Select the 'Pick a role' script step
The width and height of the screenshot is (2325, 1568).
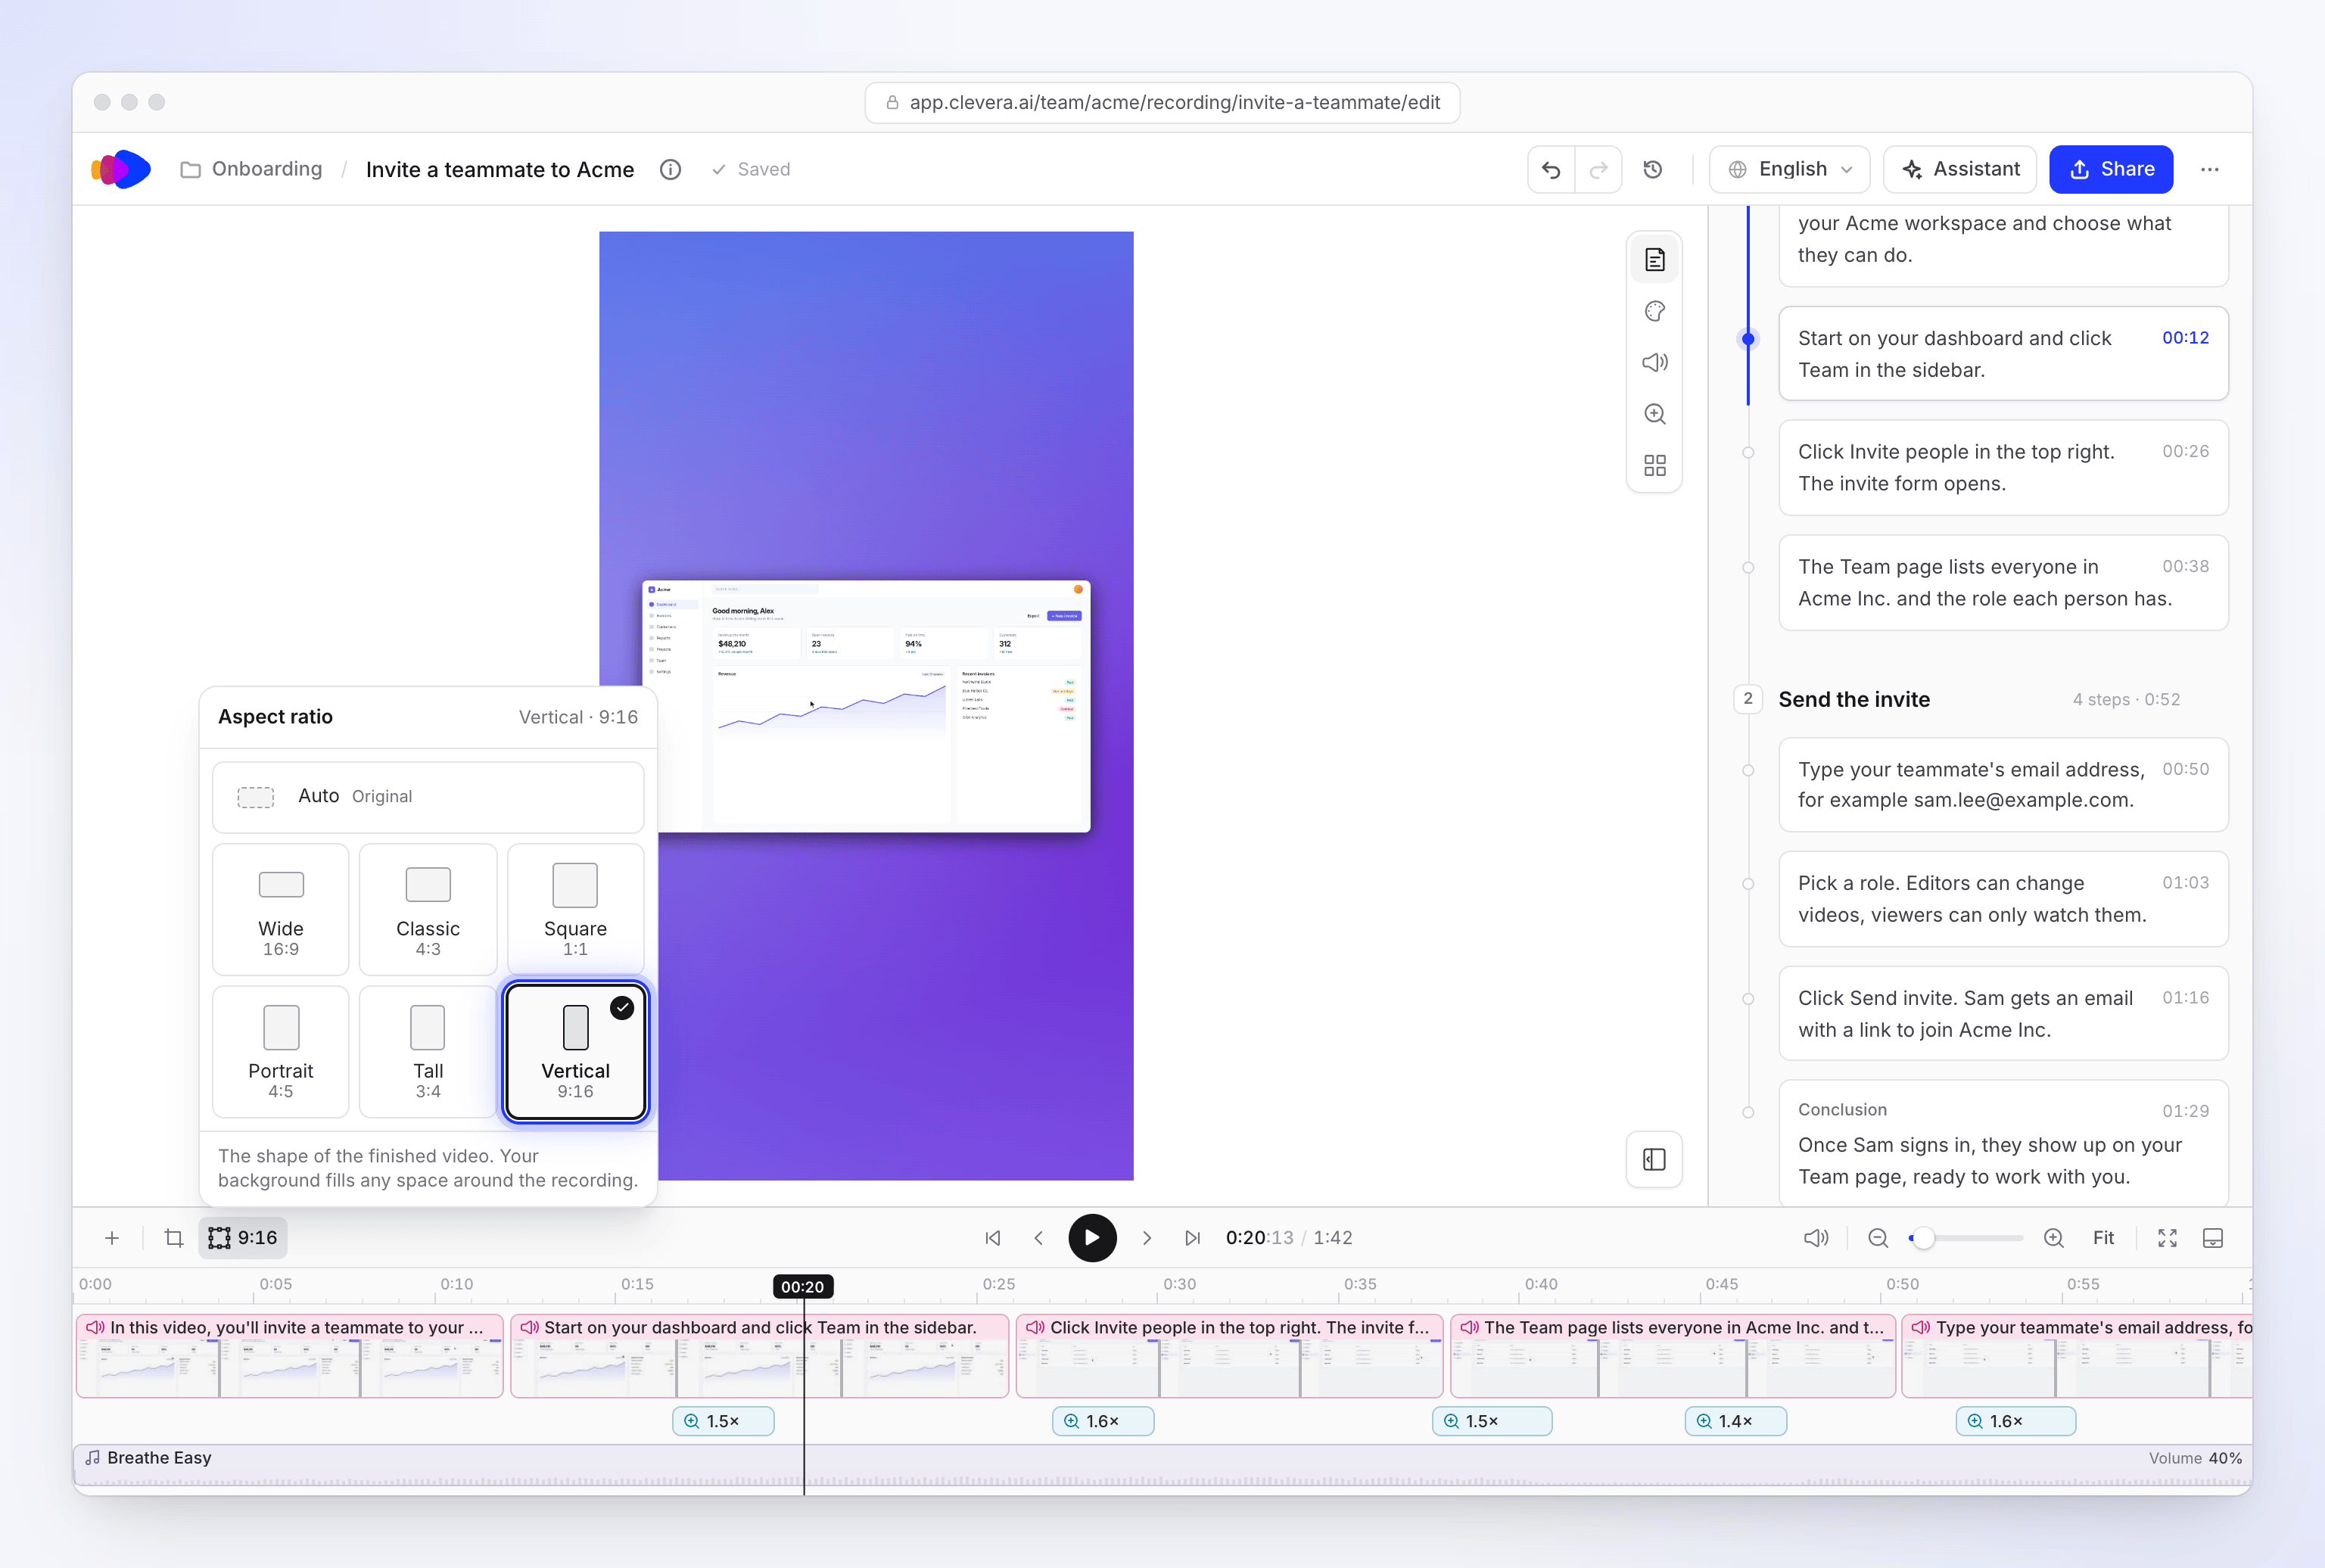click(x=2003, y=899)
